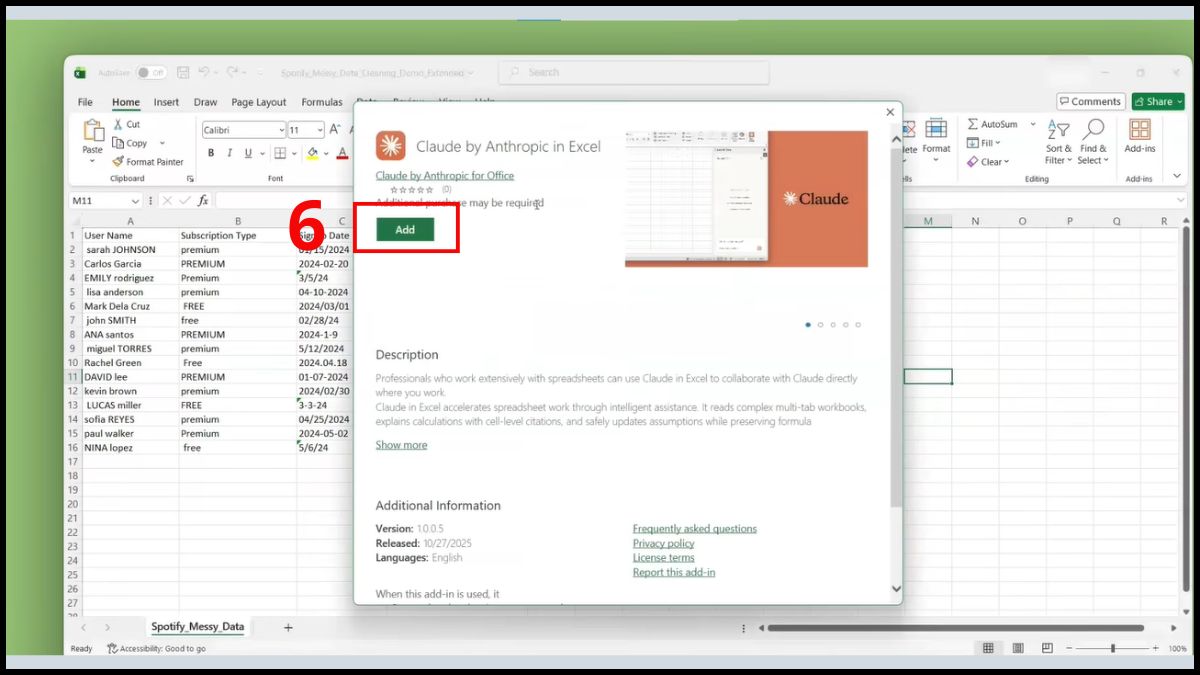Open the Add-ins ribbon icon
This screenshot has width=1200, height=675.
1139,129
